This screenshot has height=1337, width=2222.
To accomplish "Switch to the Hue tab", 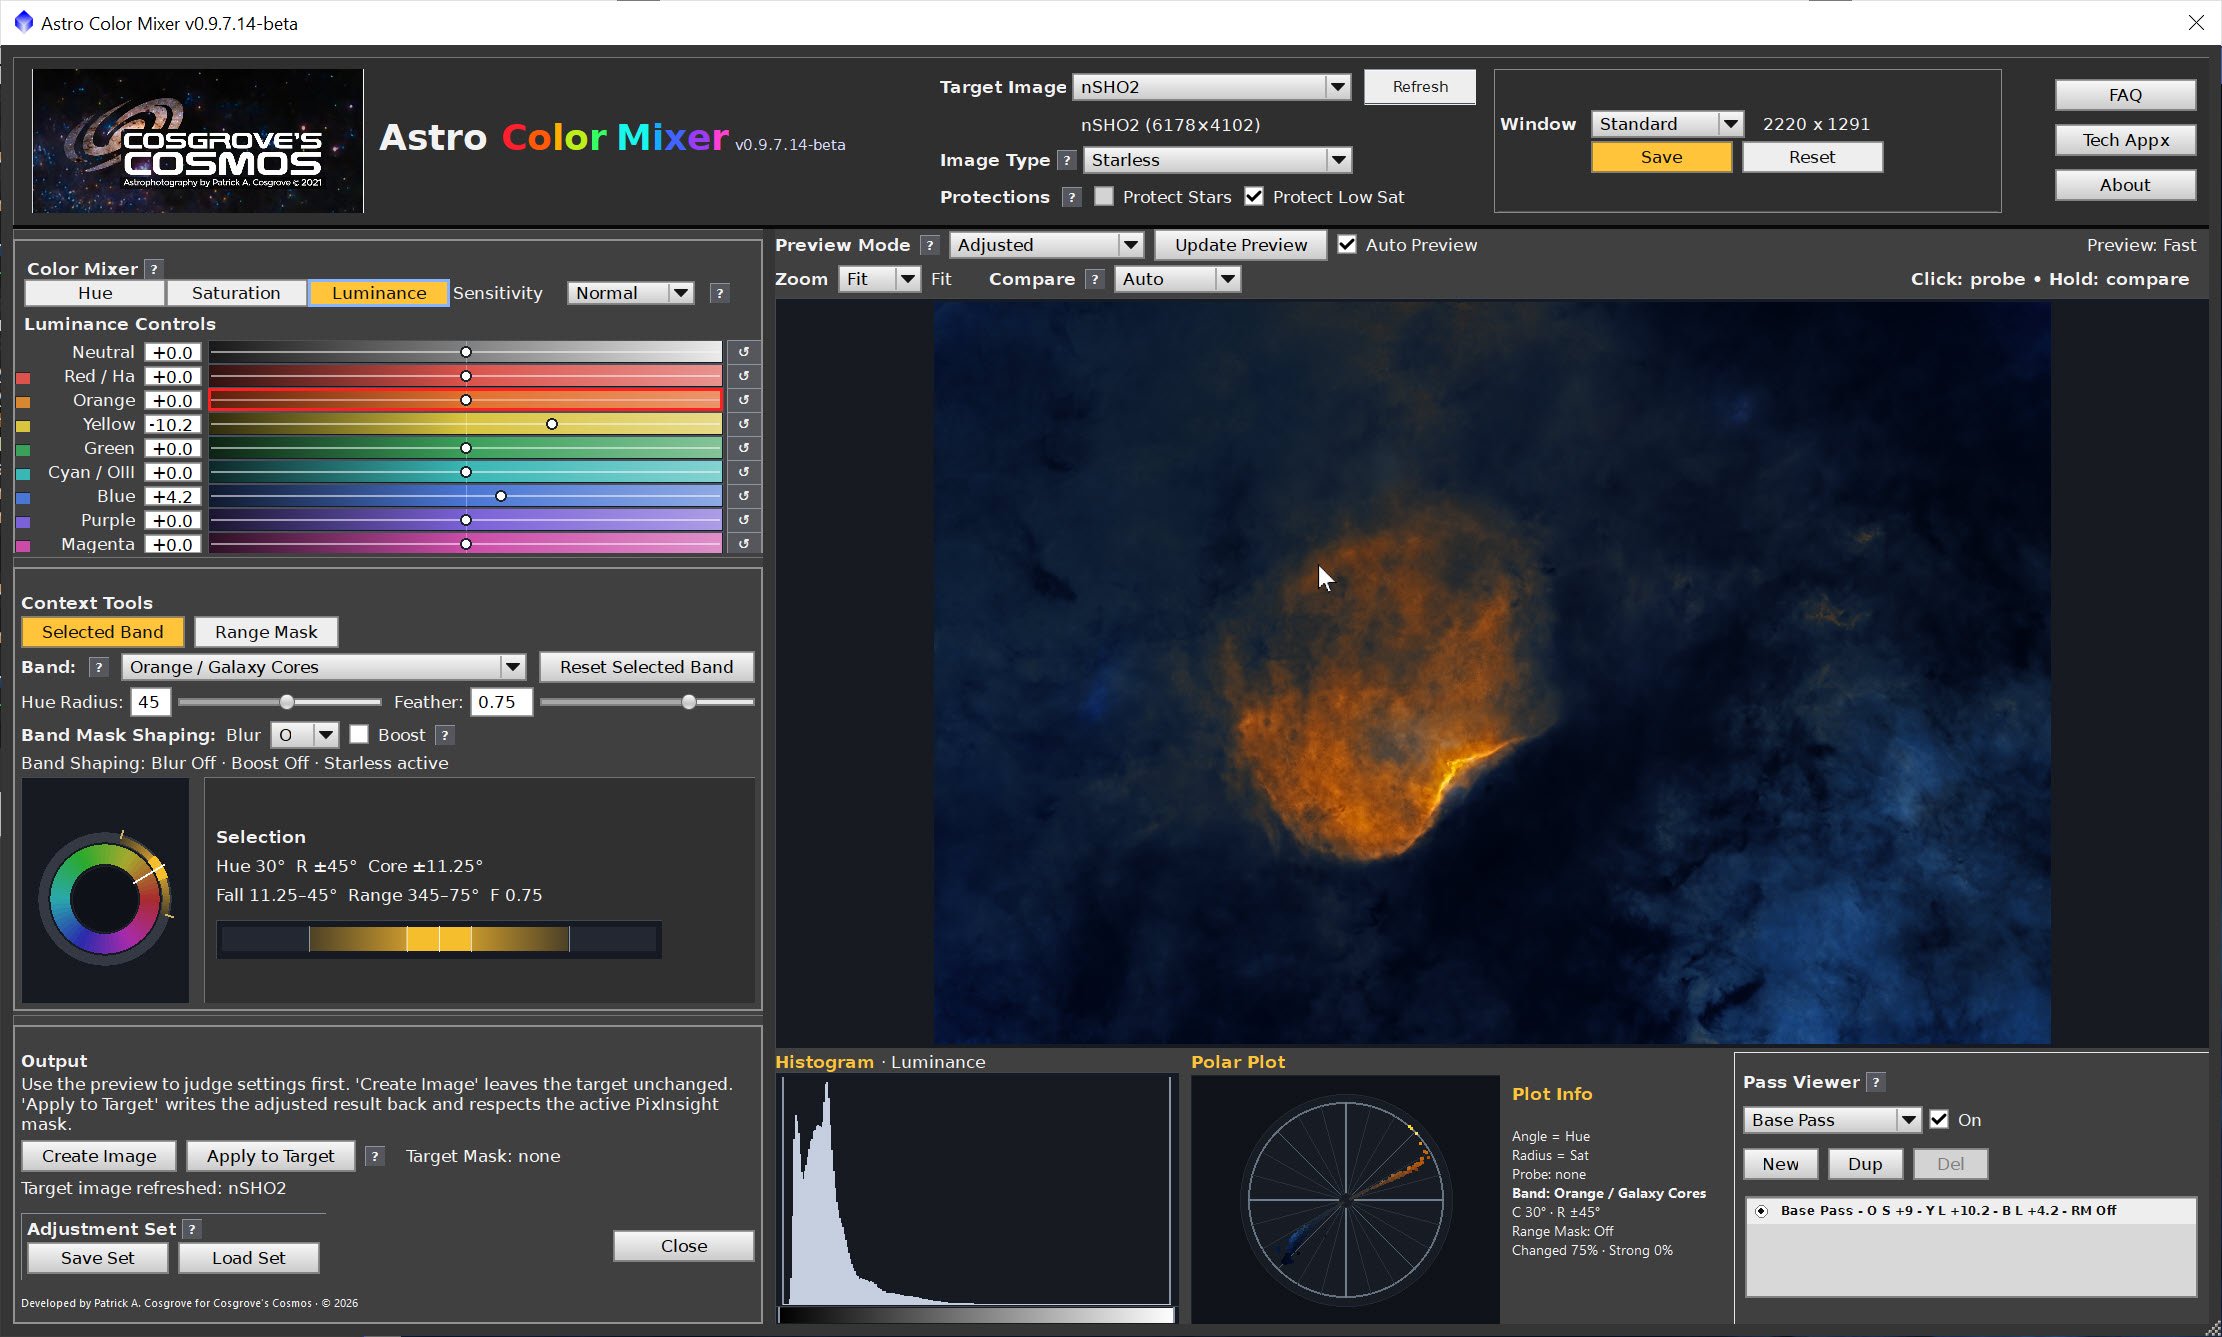I will pyautogui.click(x=95, y=293).
